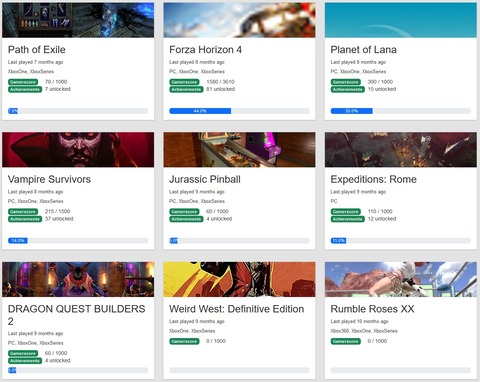Click Weird West's empty progress bar

(x=239, y=370)
